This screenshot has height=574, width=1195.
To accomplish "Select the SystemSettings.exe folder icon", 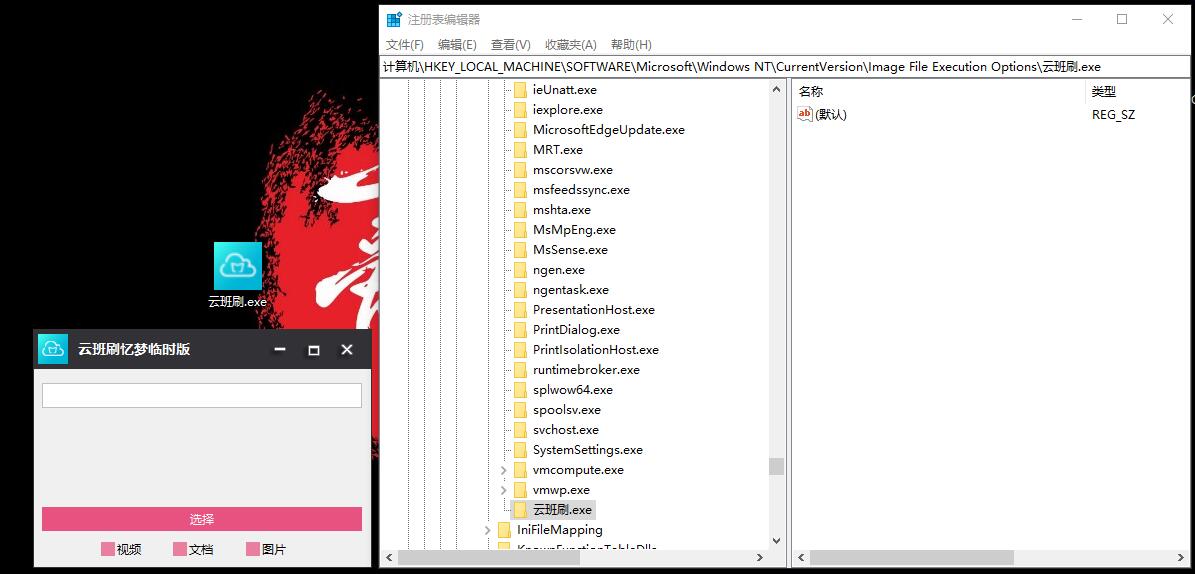I will tap(520, 450).
